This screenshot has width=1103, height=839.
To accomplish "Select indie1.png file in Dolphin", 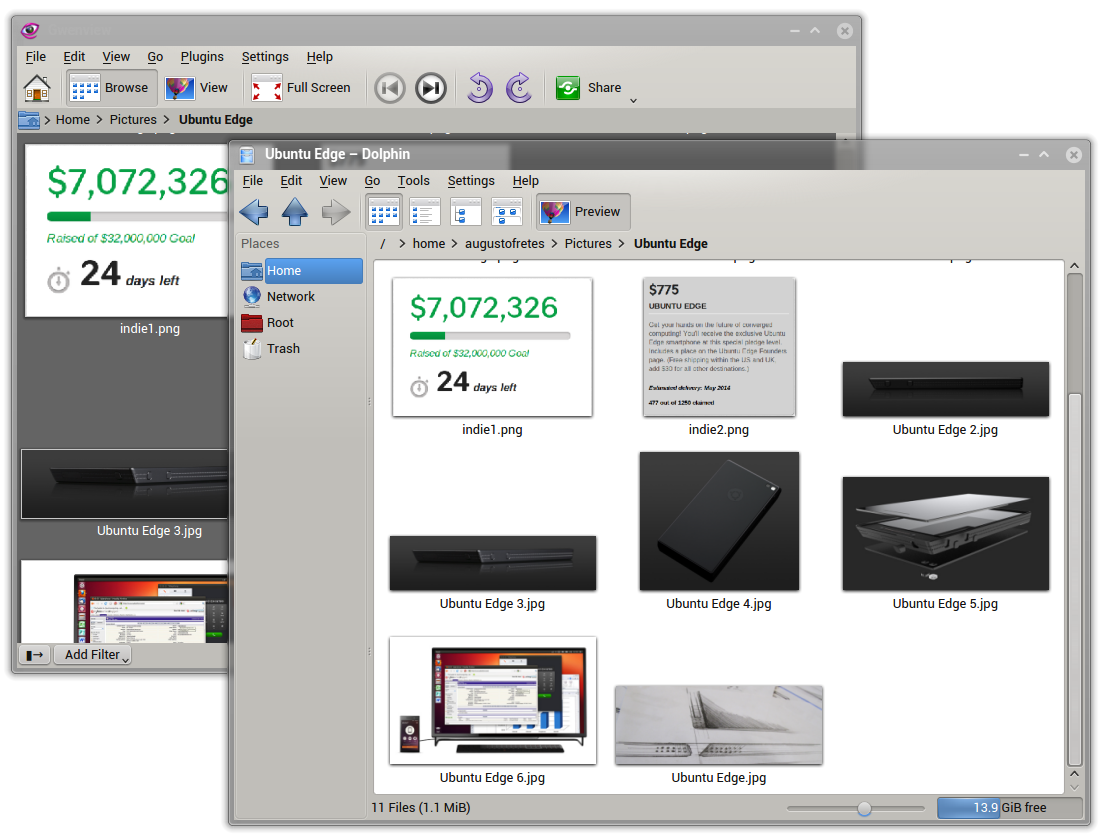I will tap(492, 357).
